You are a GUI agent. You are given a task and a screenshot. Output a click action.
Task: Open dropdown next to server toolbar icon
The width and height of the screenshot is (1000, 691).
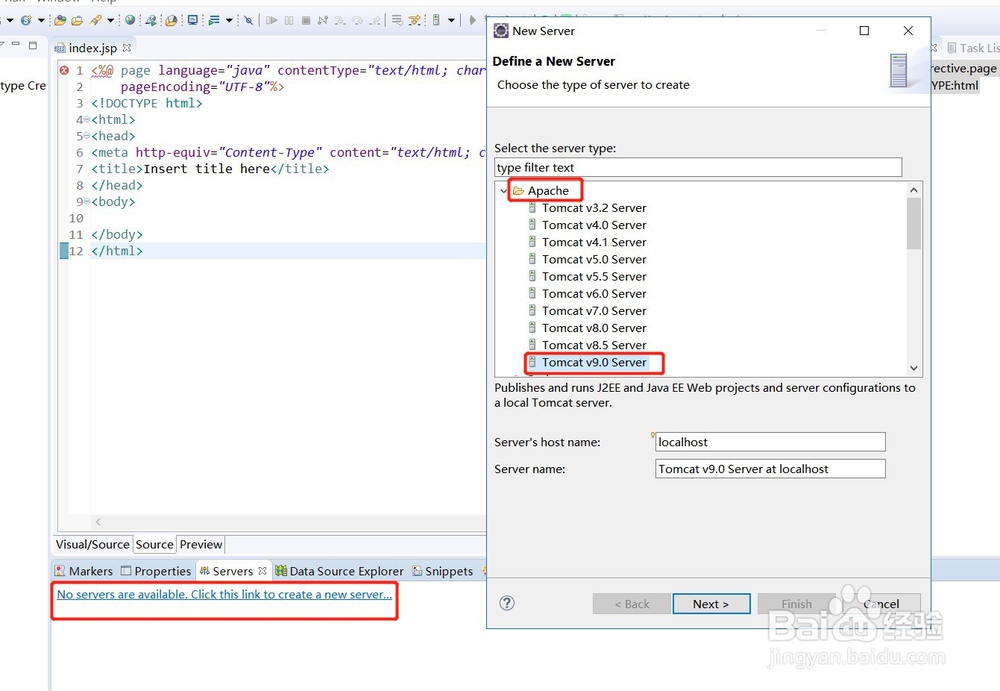click(x=451, y=20)
